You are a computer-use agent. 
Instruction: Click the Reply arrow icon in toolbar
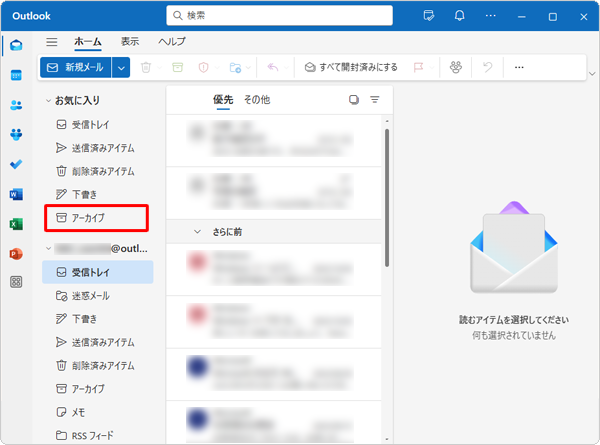(272, 68)
